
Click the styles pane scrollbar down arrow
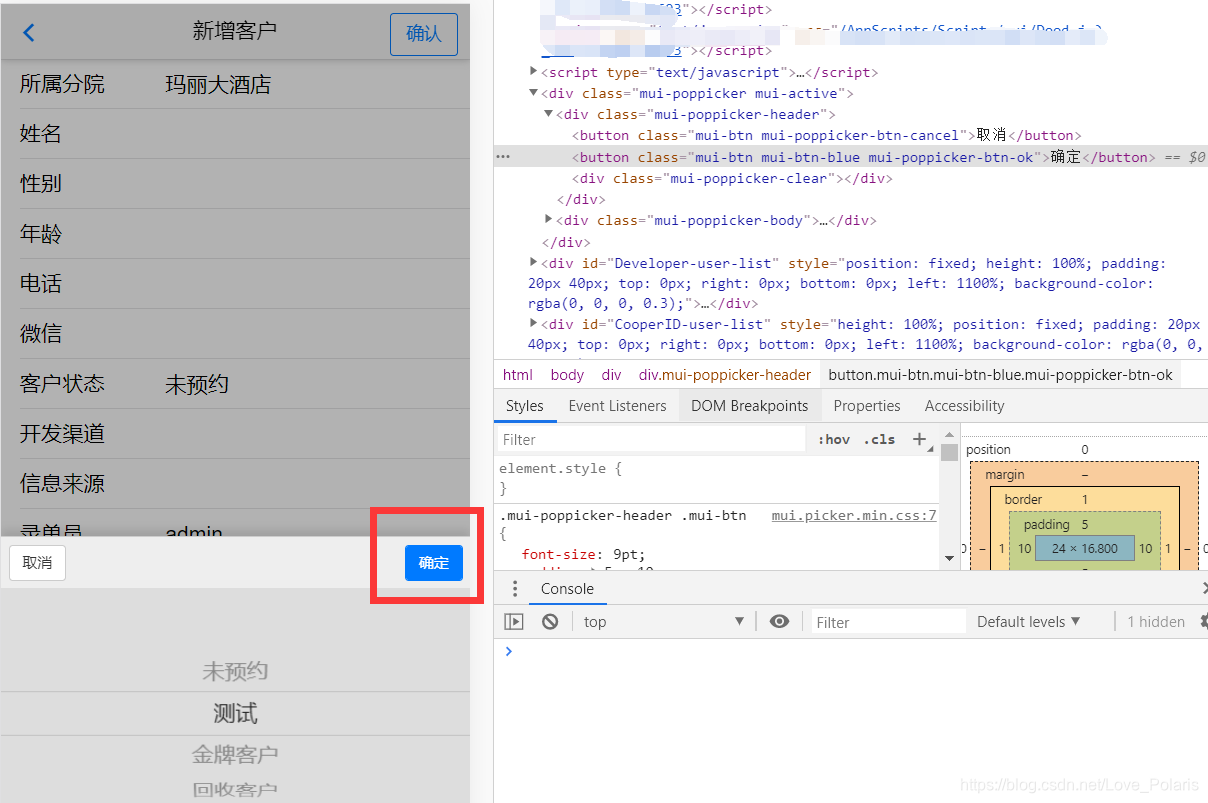pos(950,558)
